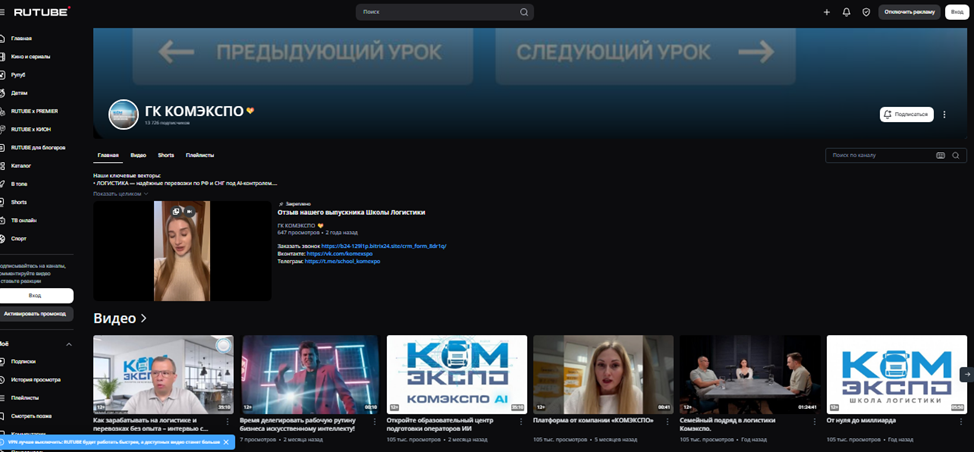The height and width of the screenshot is (452, 974).
Task: Click the ГК КОМЭКСПО channel avatar
Action: [x=123, y=114]
